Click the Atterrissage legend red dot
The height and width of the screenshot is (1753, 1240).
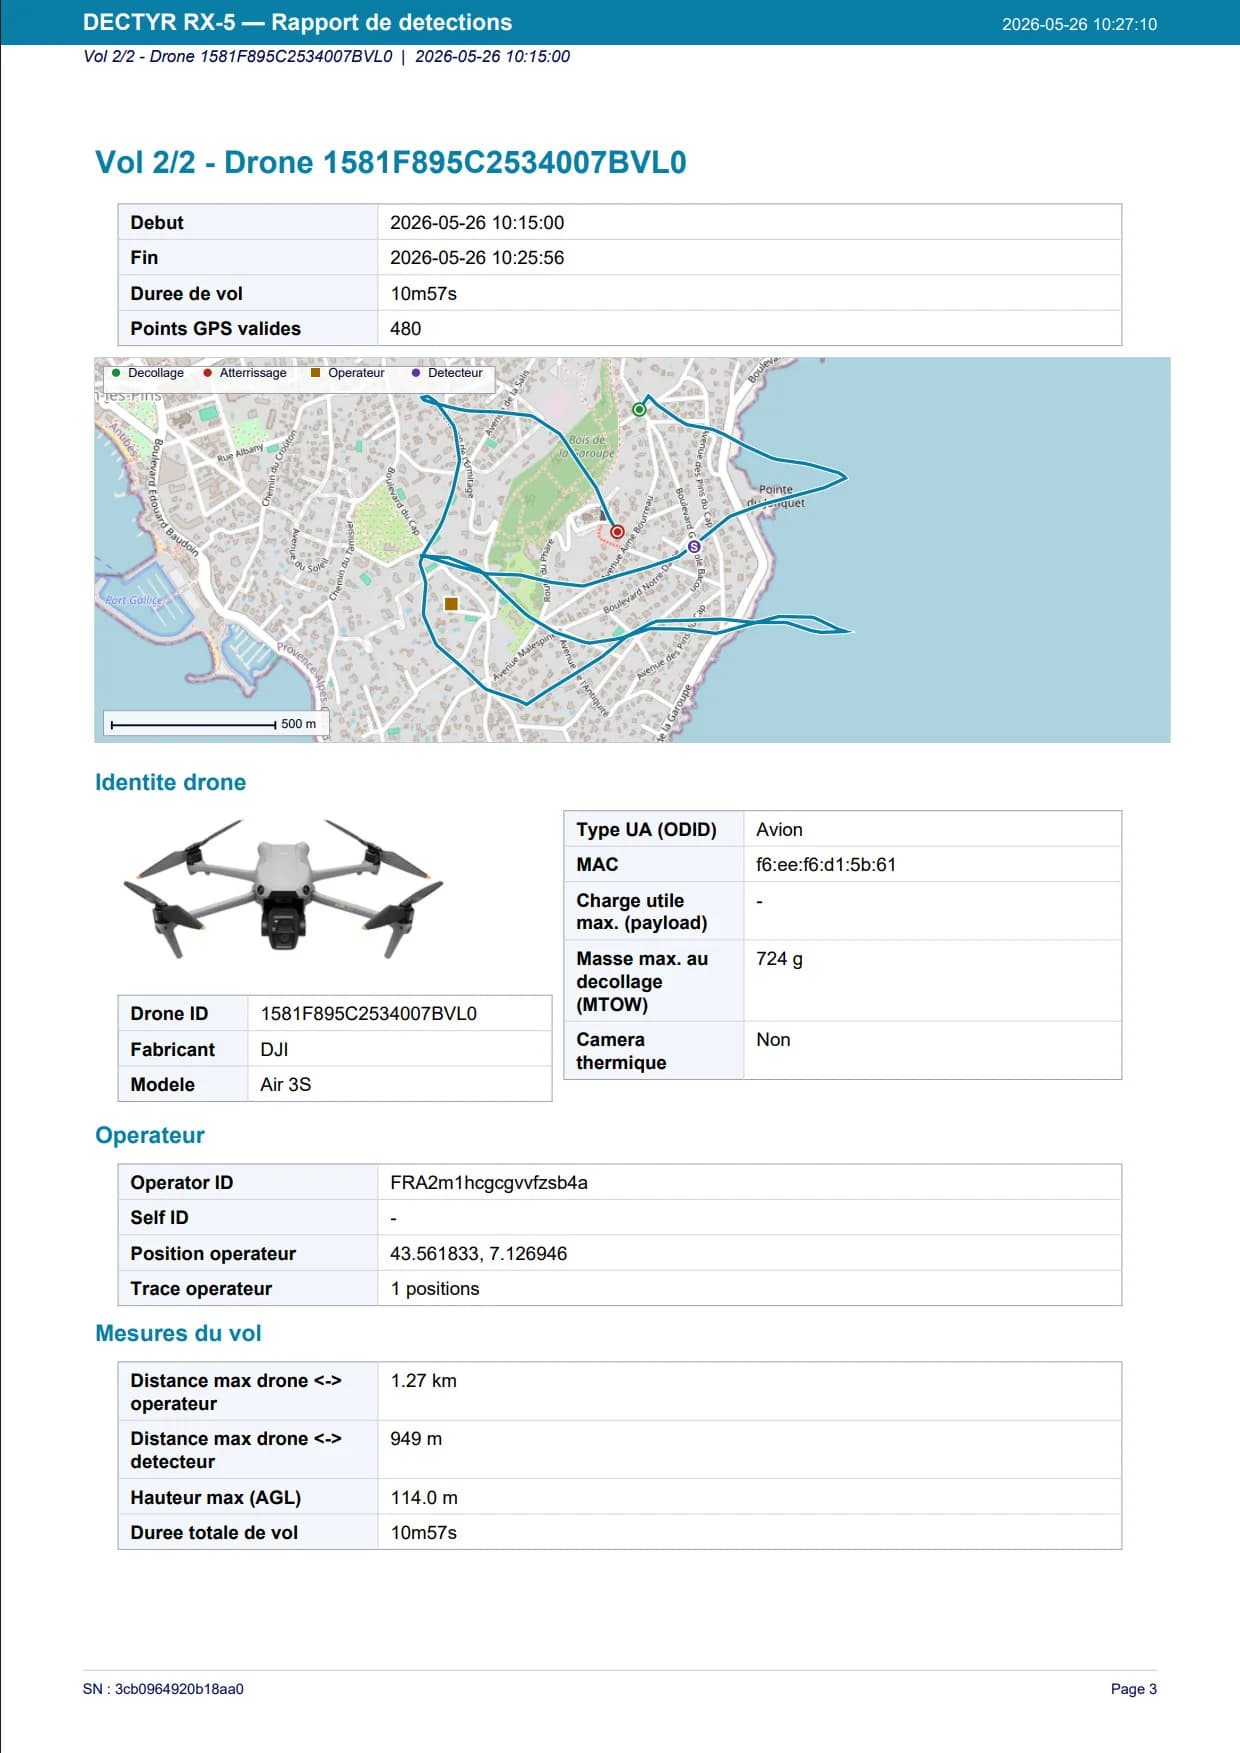pyautogui.click(x=208, y=373)
